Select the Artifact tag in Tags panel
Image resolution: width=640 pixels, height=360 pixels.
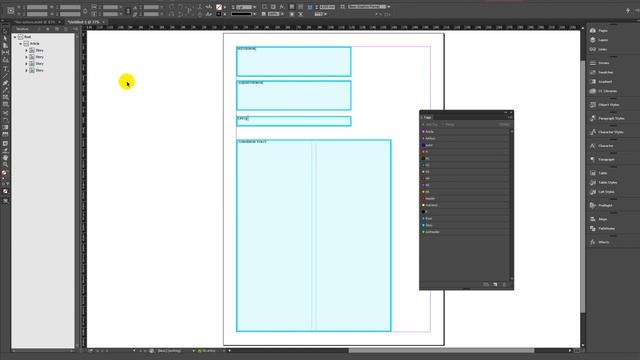pos(465,138)
